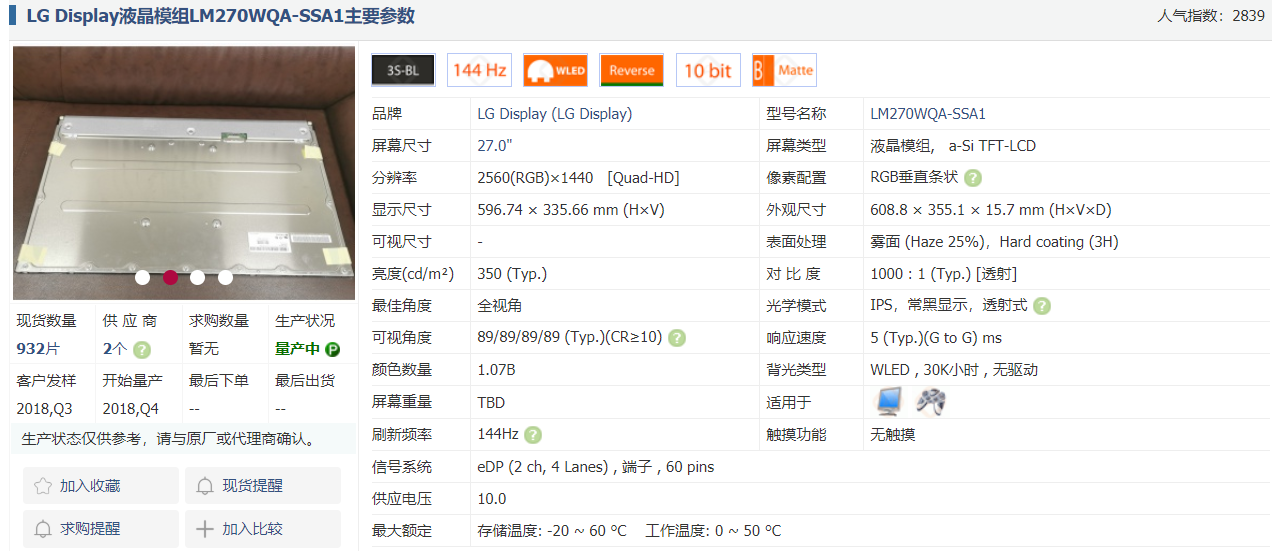
Task: Click the 开始量产 date 2018,Q4
Action: (x=130, y=409)
